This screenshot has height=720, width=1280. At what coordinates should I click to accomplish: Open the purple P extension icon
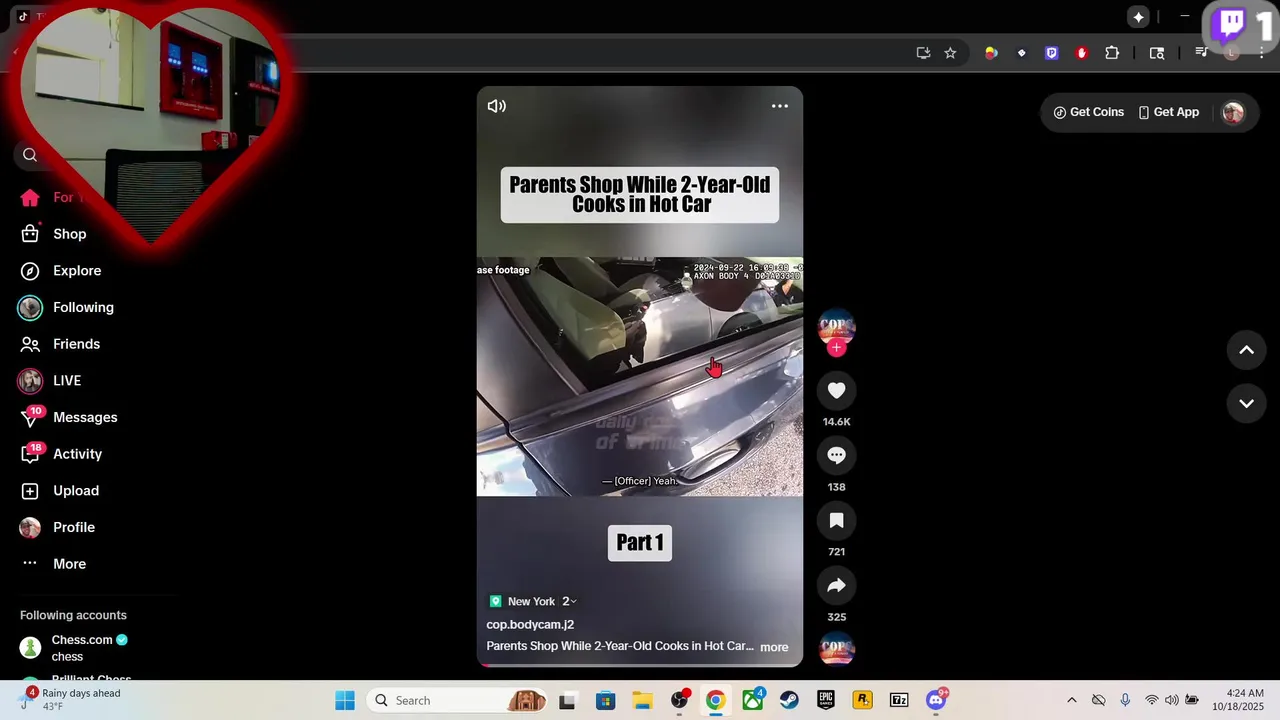(1051, 53)
